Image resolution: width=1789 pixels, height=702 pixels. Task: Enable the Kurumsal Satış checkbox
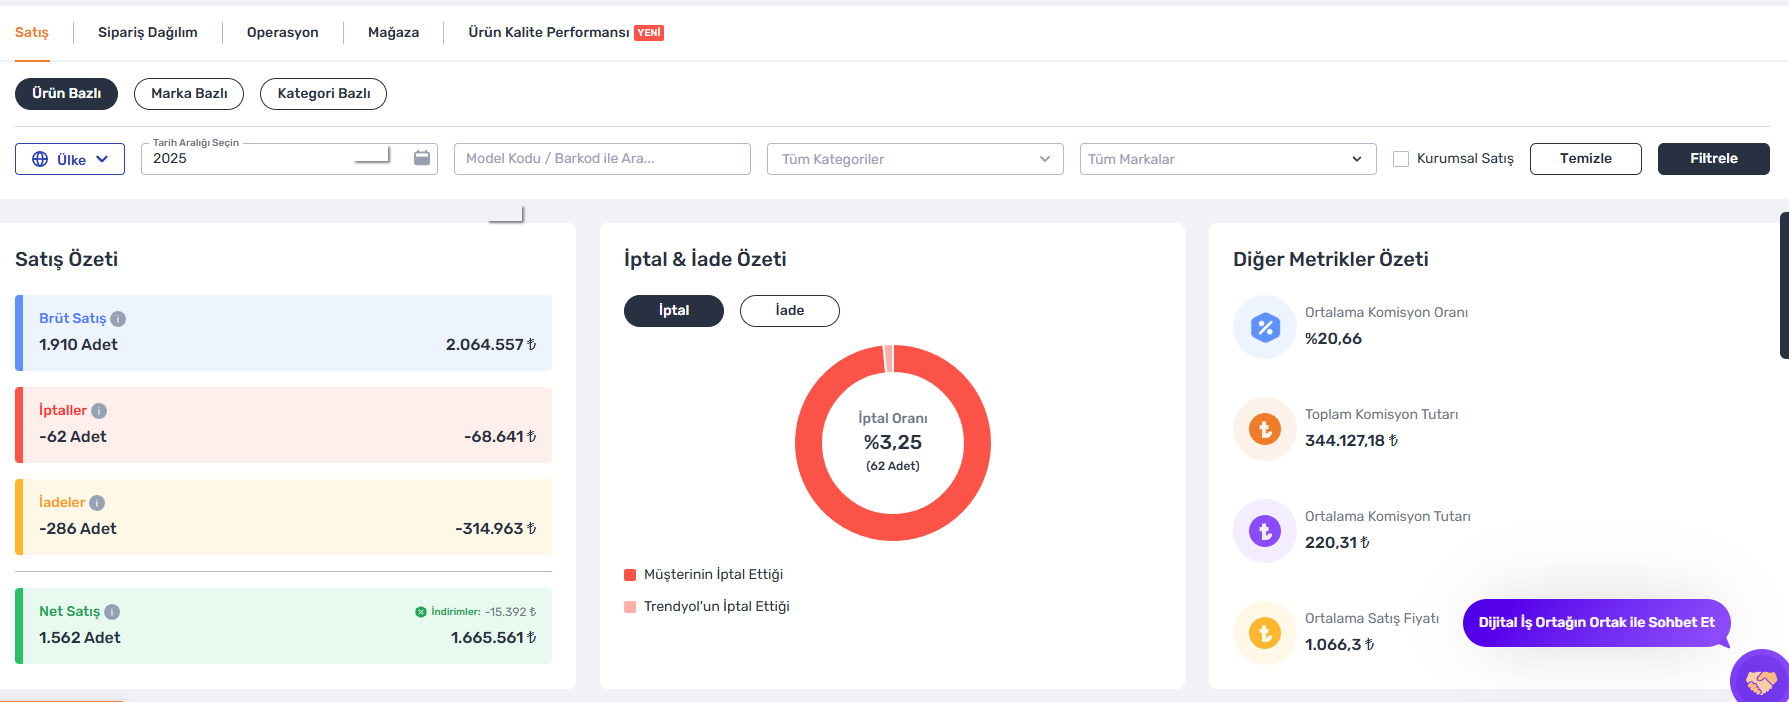point(1401,159)
